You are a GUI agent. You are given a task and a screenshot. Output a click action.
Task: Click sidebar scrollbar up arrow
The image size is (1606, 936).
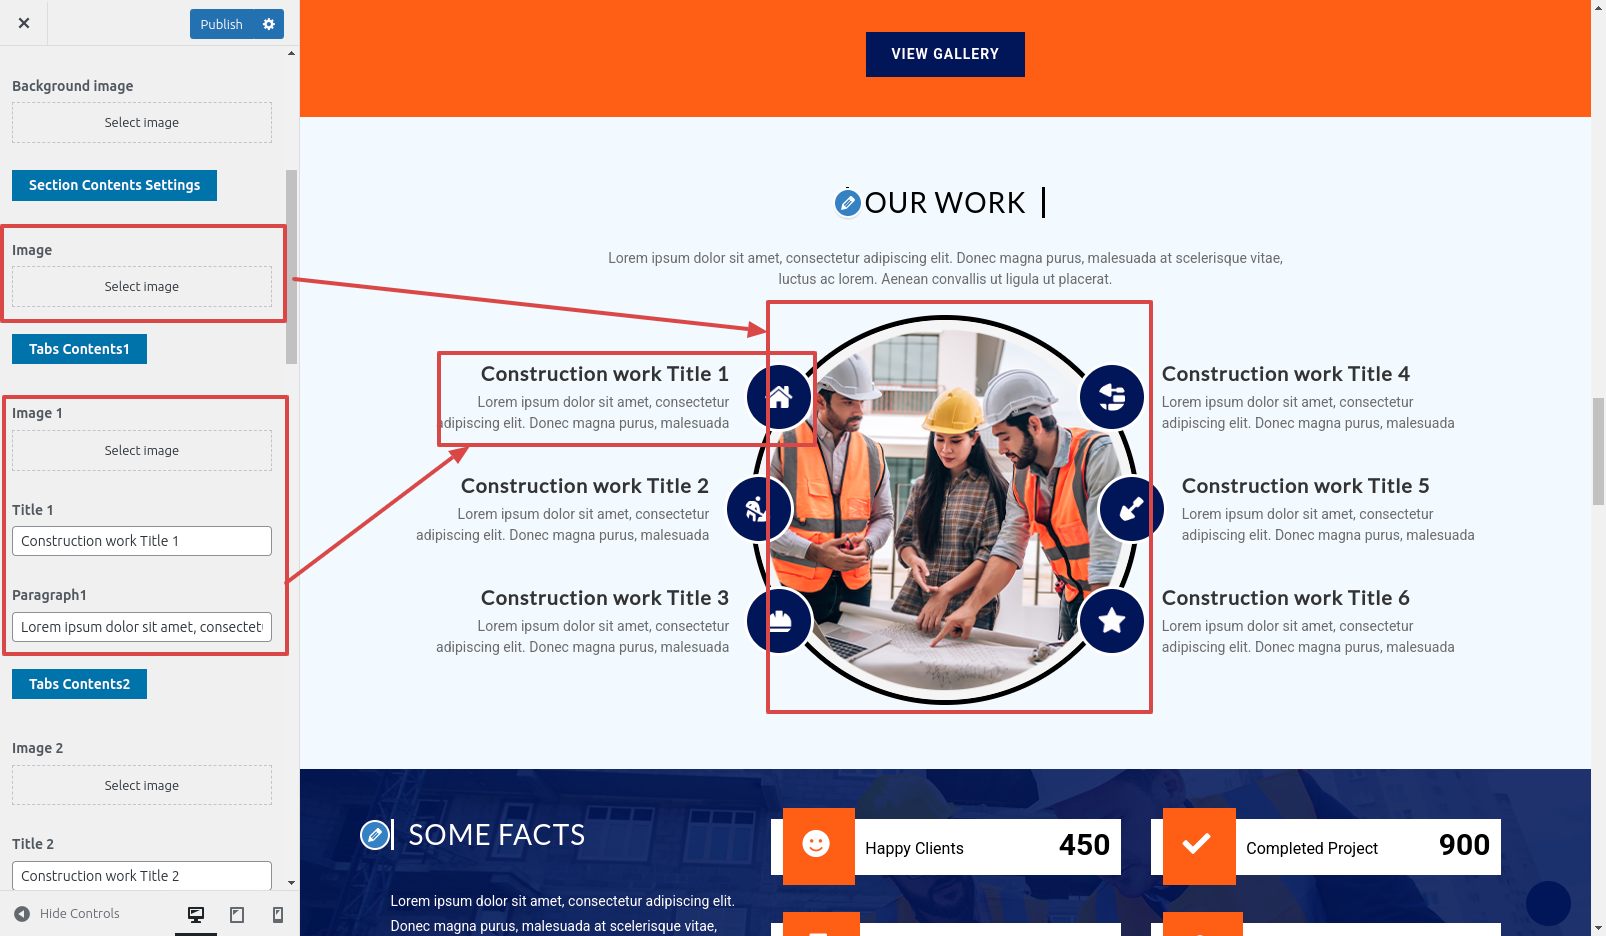point(291,53)
